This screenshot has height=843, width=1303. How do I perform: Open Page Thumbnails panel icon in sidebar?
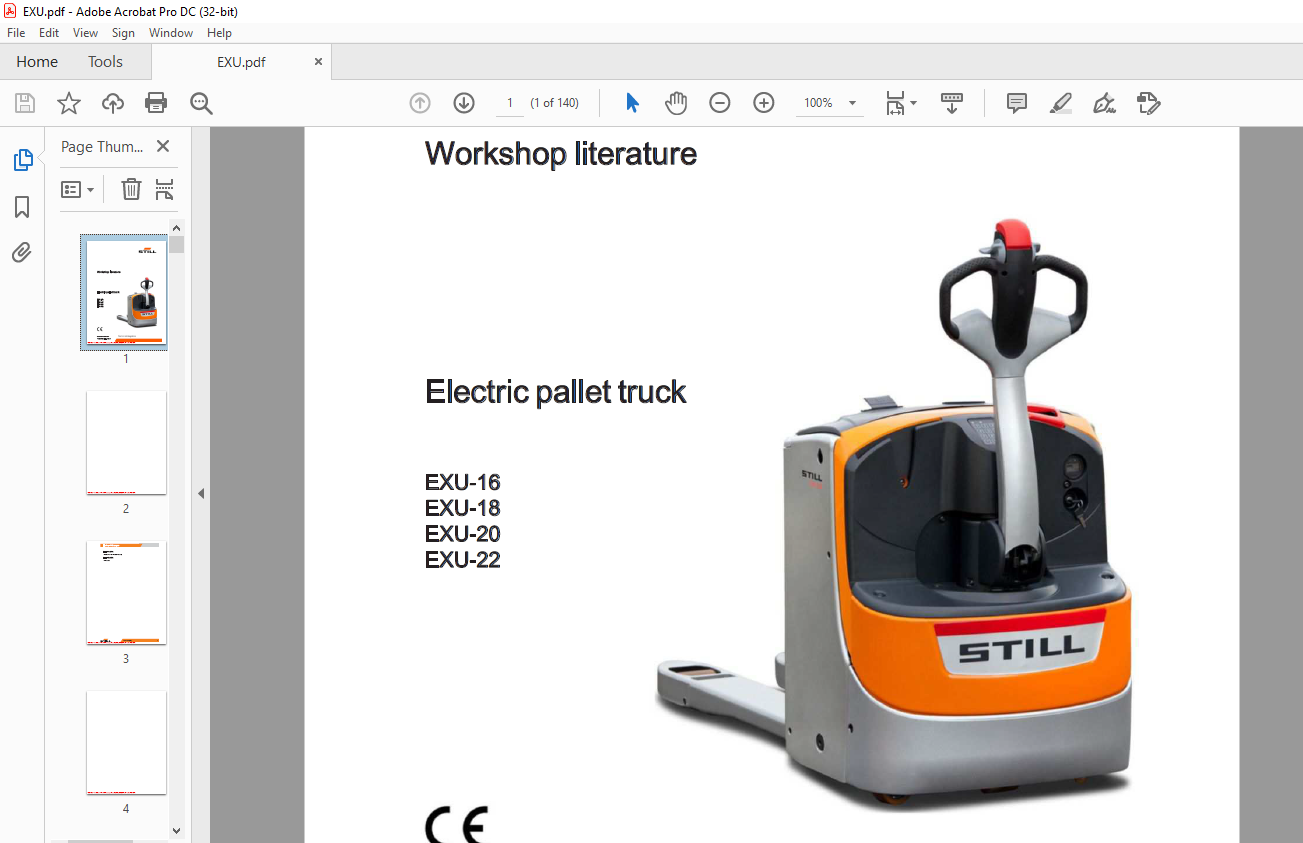[x=22, y=160]
